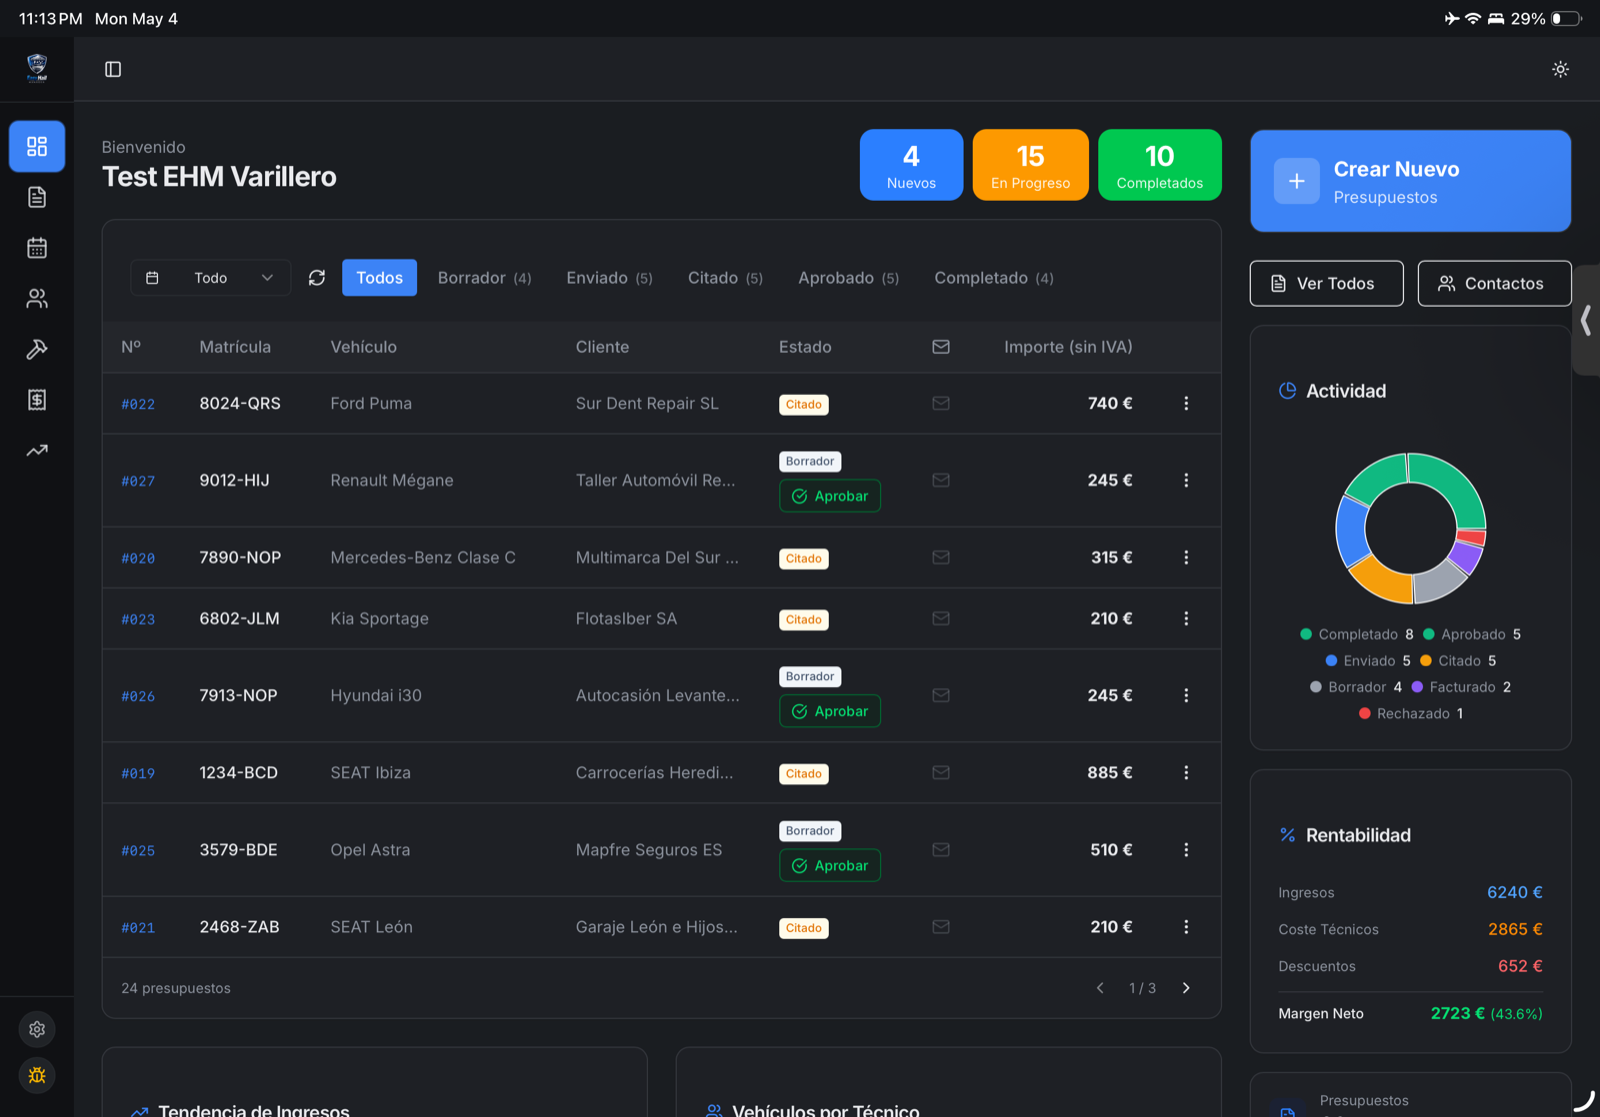
Task: Click the battery indicator in status bar
Action: tap(1566, 18)
